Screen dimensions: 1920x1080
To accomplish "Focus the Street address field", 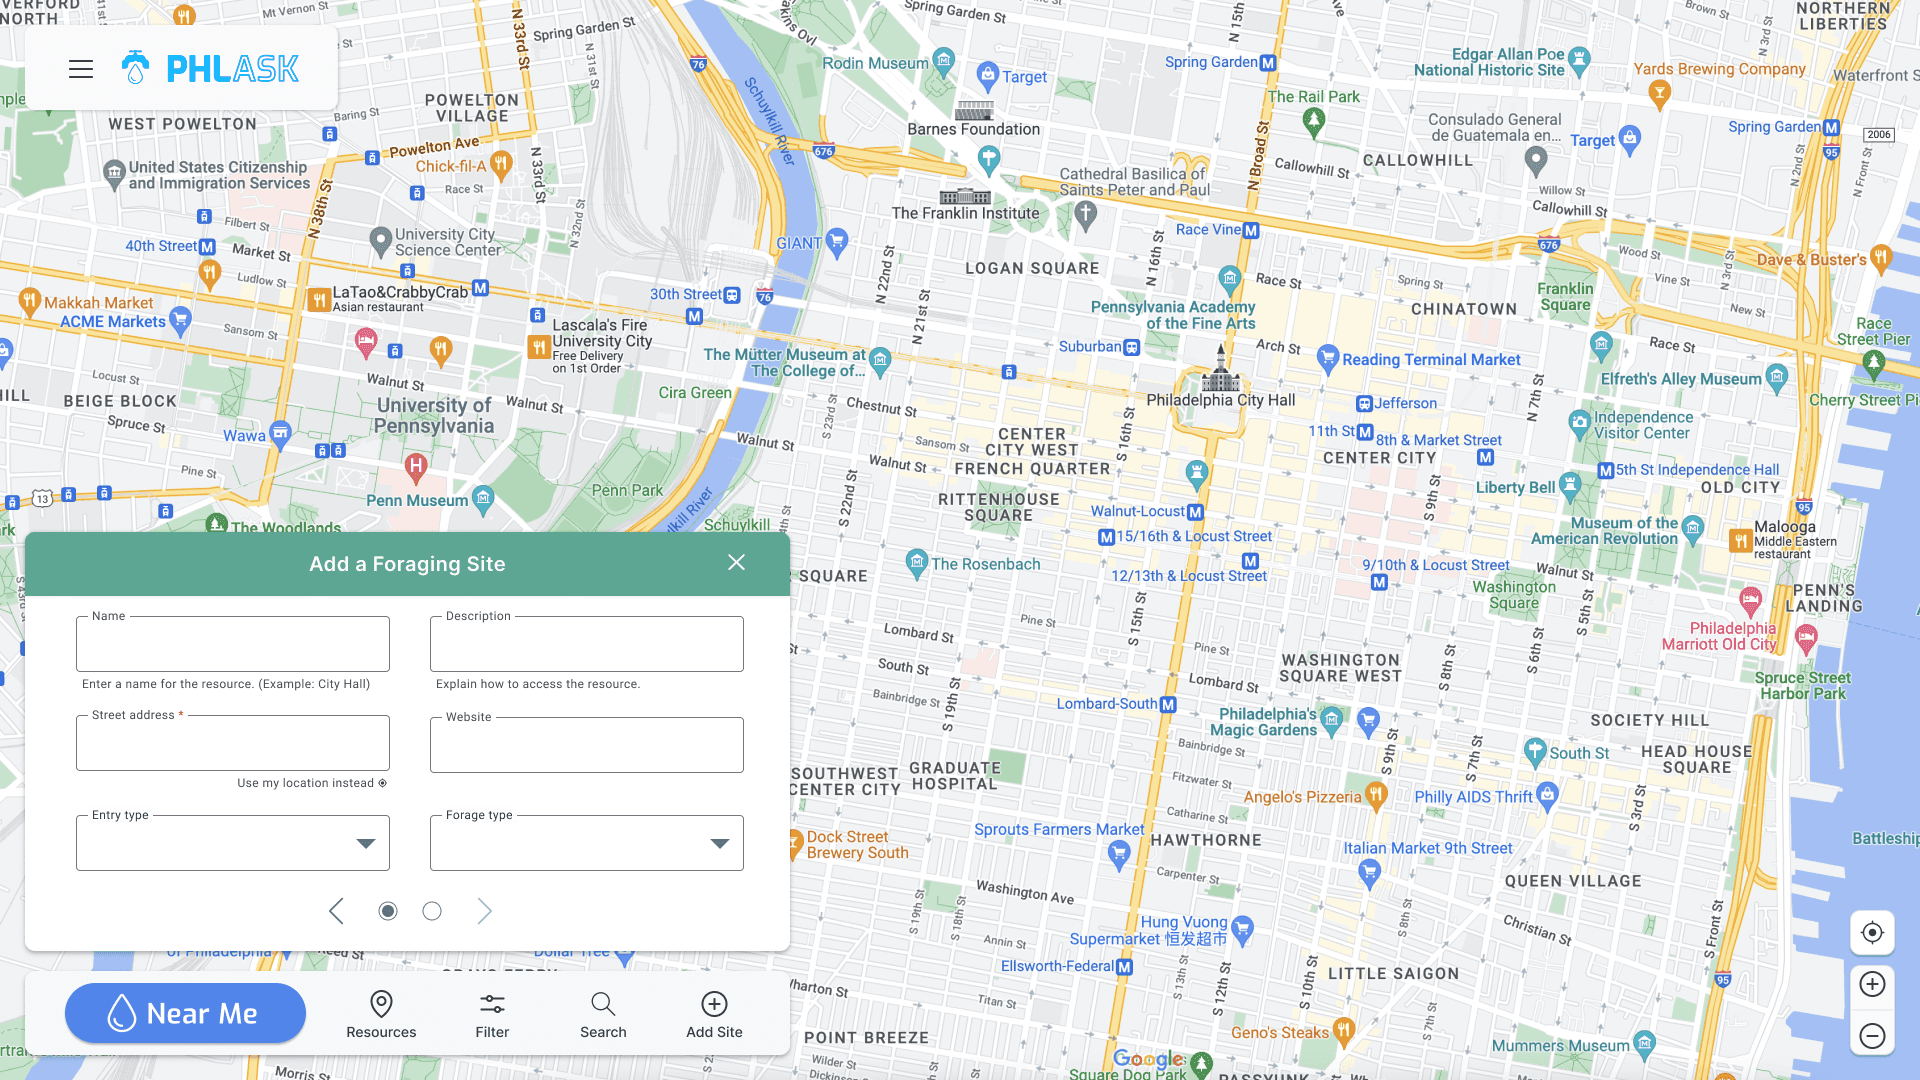I will click(233, 743).
